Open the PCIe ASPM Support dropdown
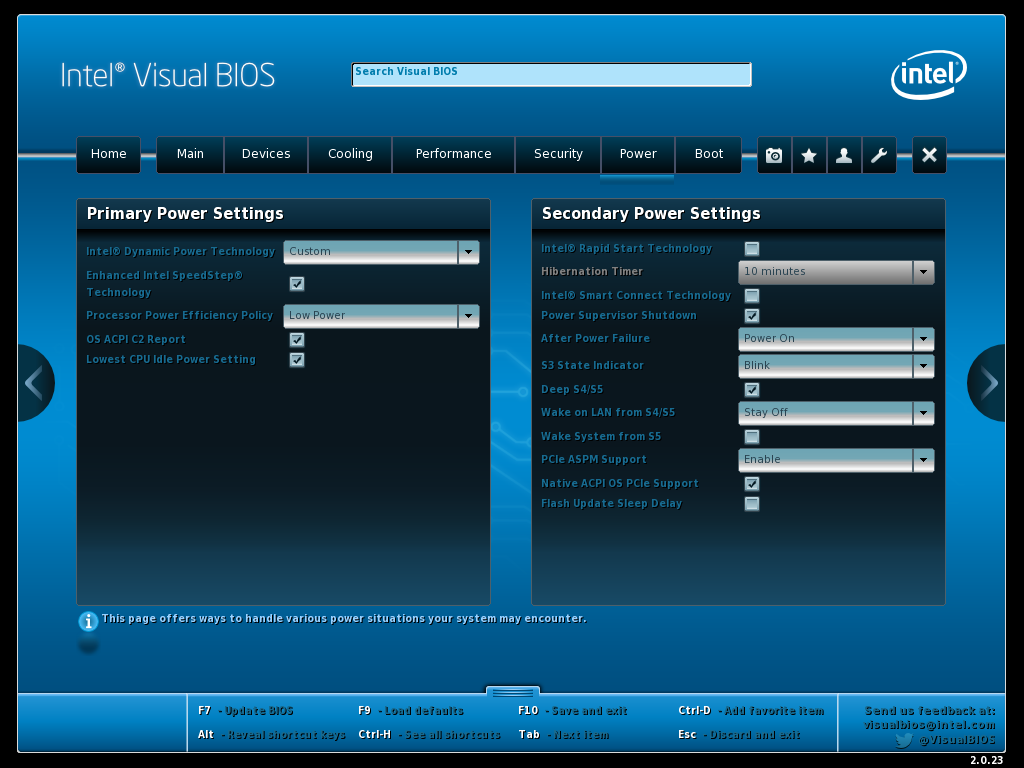1024x768 pixels. (836, 460)
